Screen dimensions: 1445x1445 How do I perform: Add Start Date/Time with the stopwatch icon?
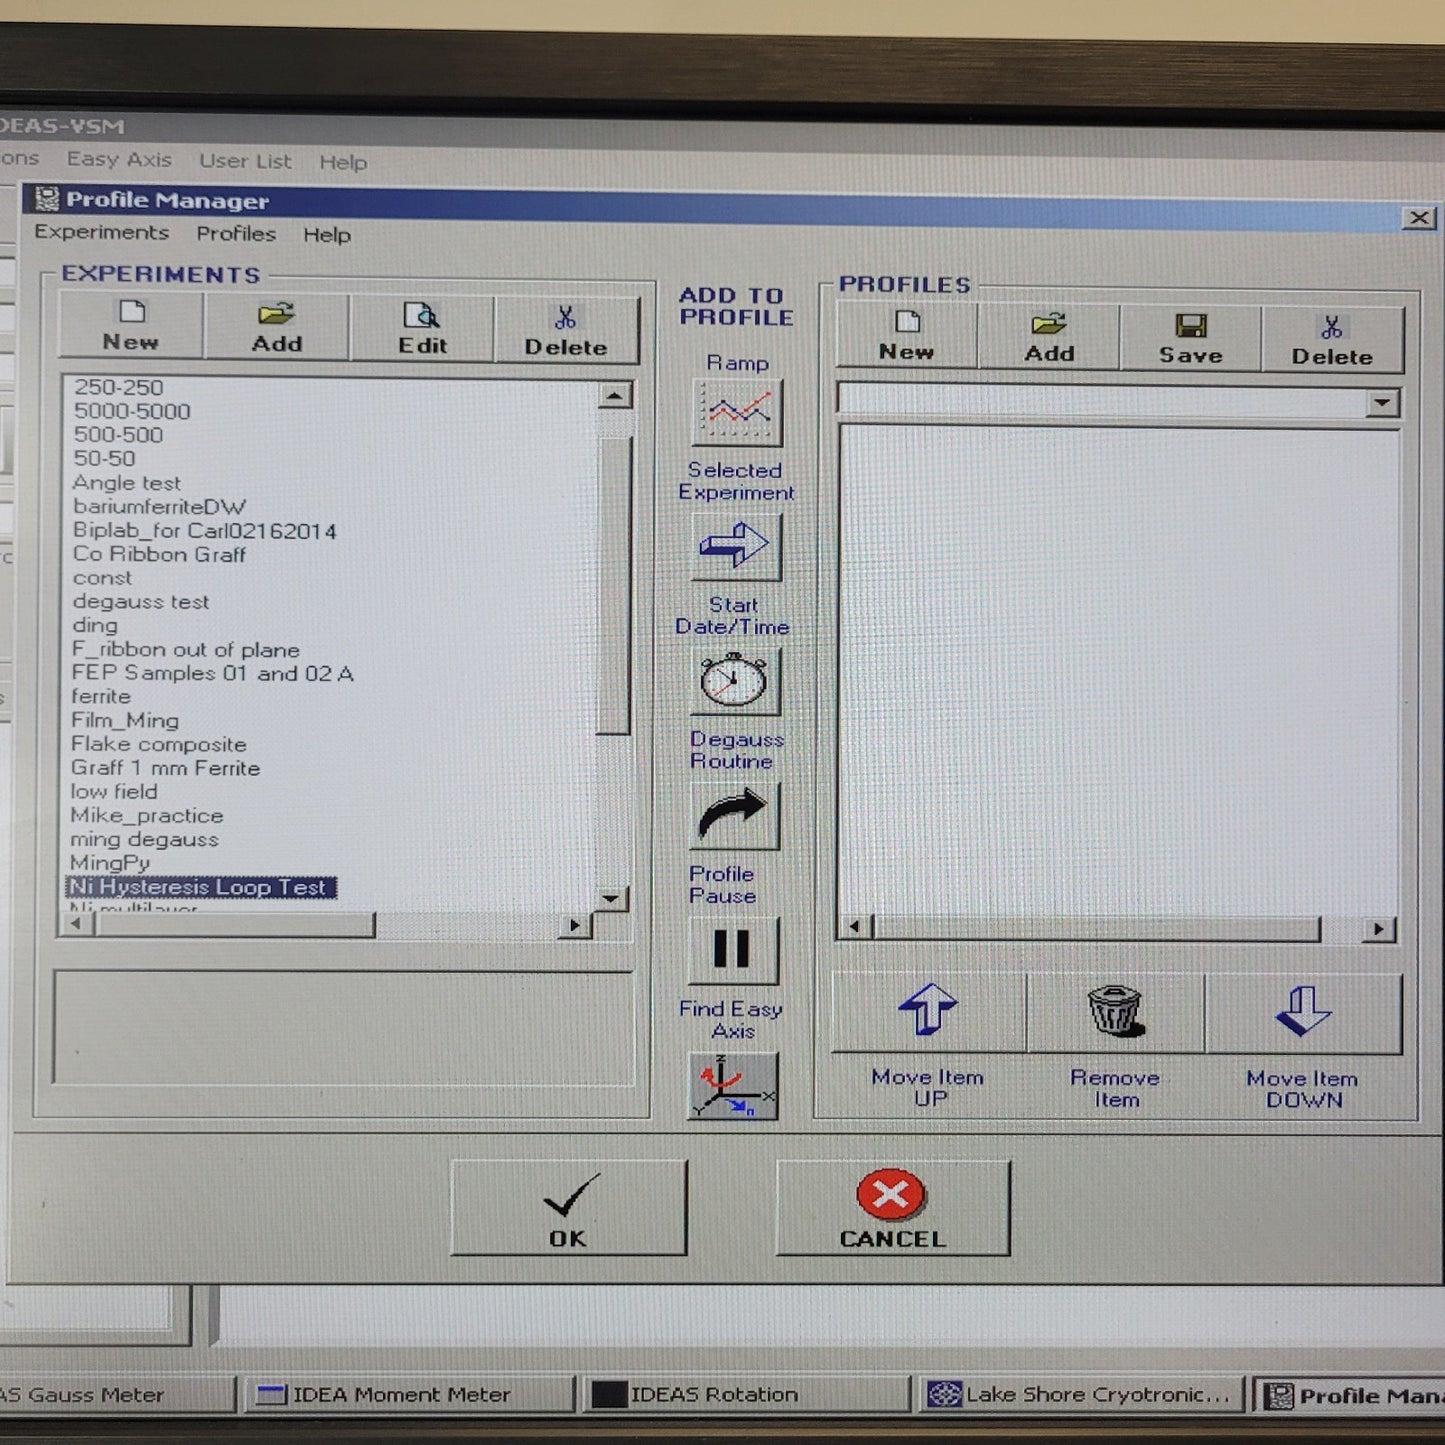tap(735, 681)
